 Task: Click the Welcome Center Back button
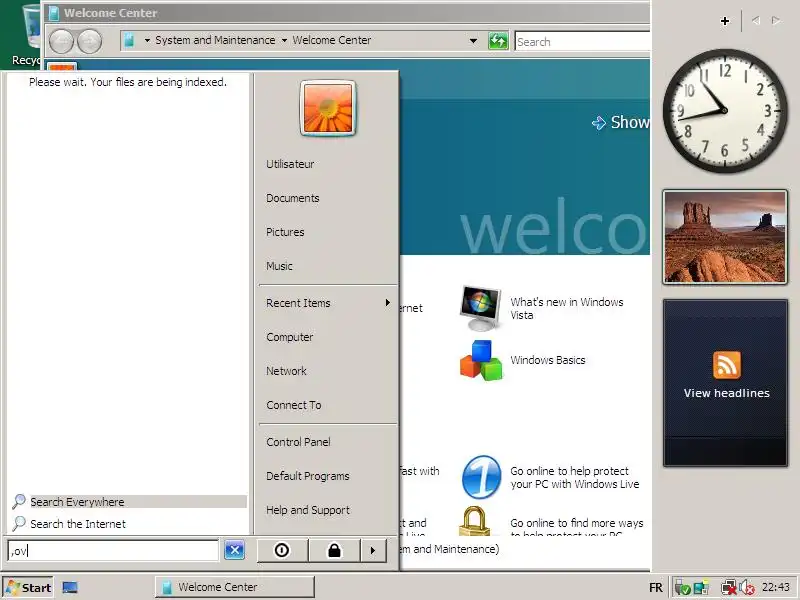[61, 41]
